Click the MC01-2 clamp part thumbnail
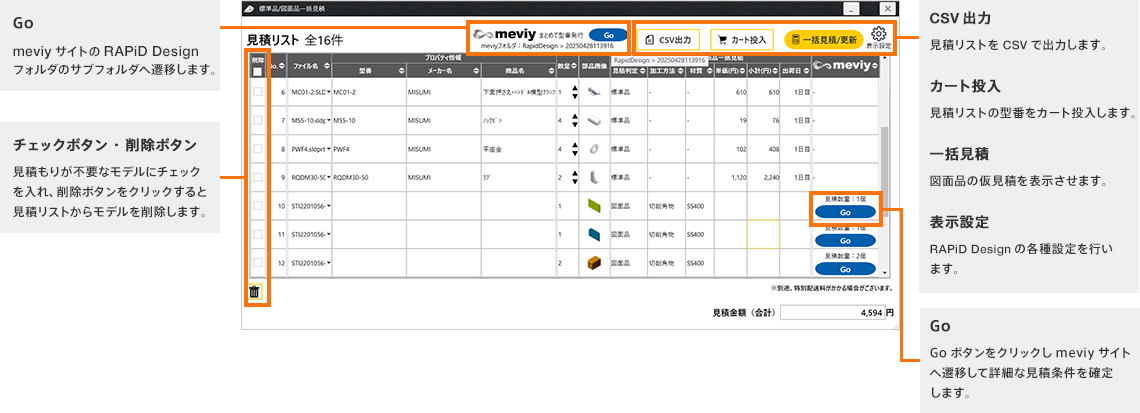The image size is (1140, 413). 594,92
